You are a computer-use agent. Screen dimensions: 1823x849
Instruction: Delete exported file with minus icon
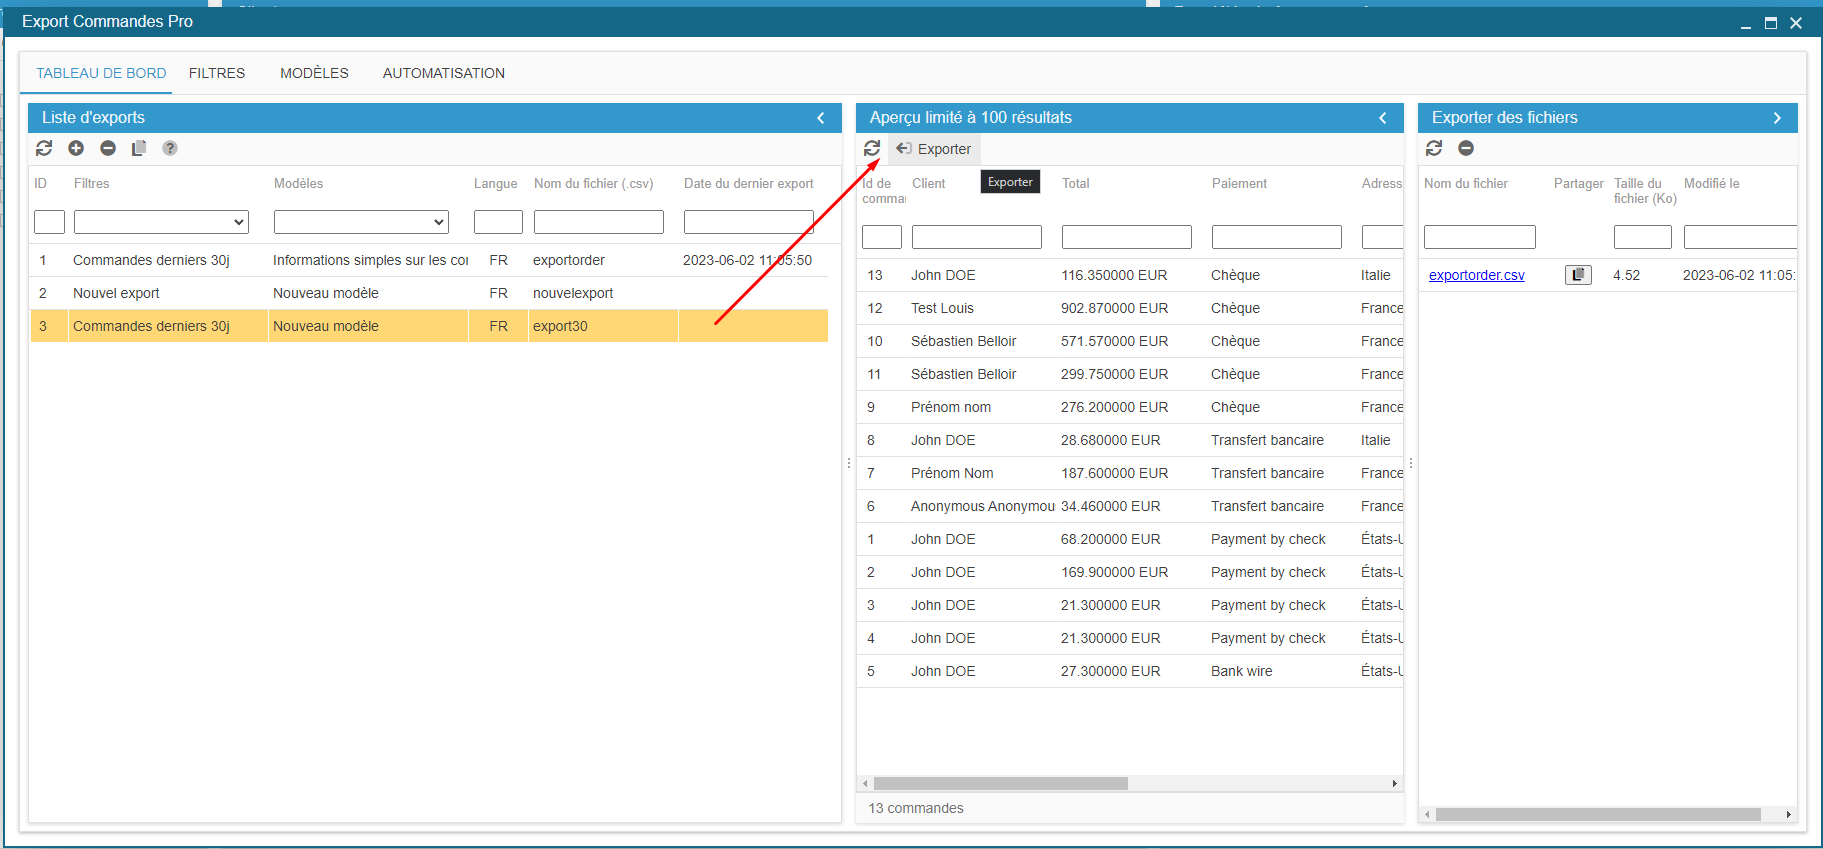click(x=1466, y=148)
